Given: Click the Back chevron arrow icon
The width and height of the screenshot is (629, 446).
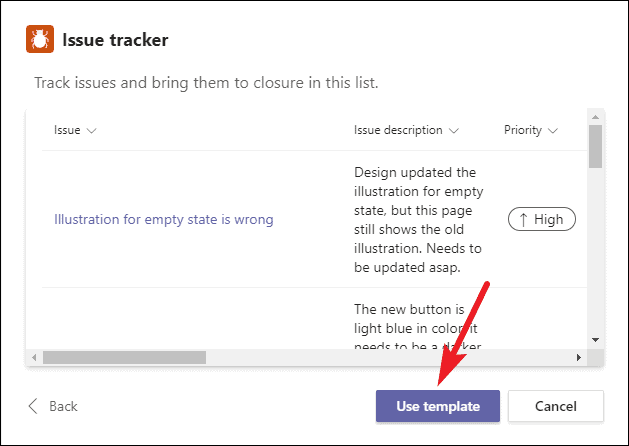Looking at the screenshot, I should point(33,406).
